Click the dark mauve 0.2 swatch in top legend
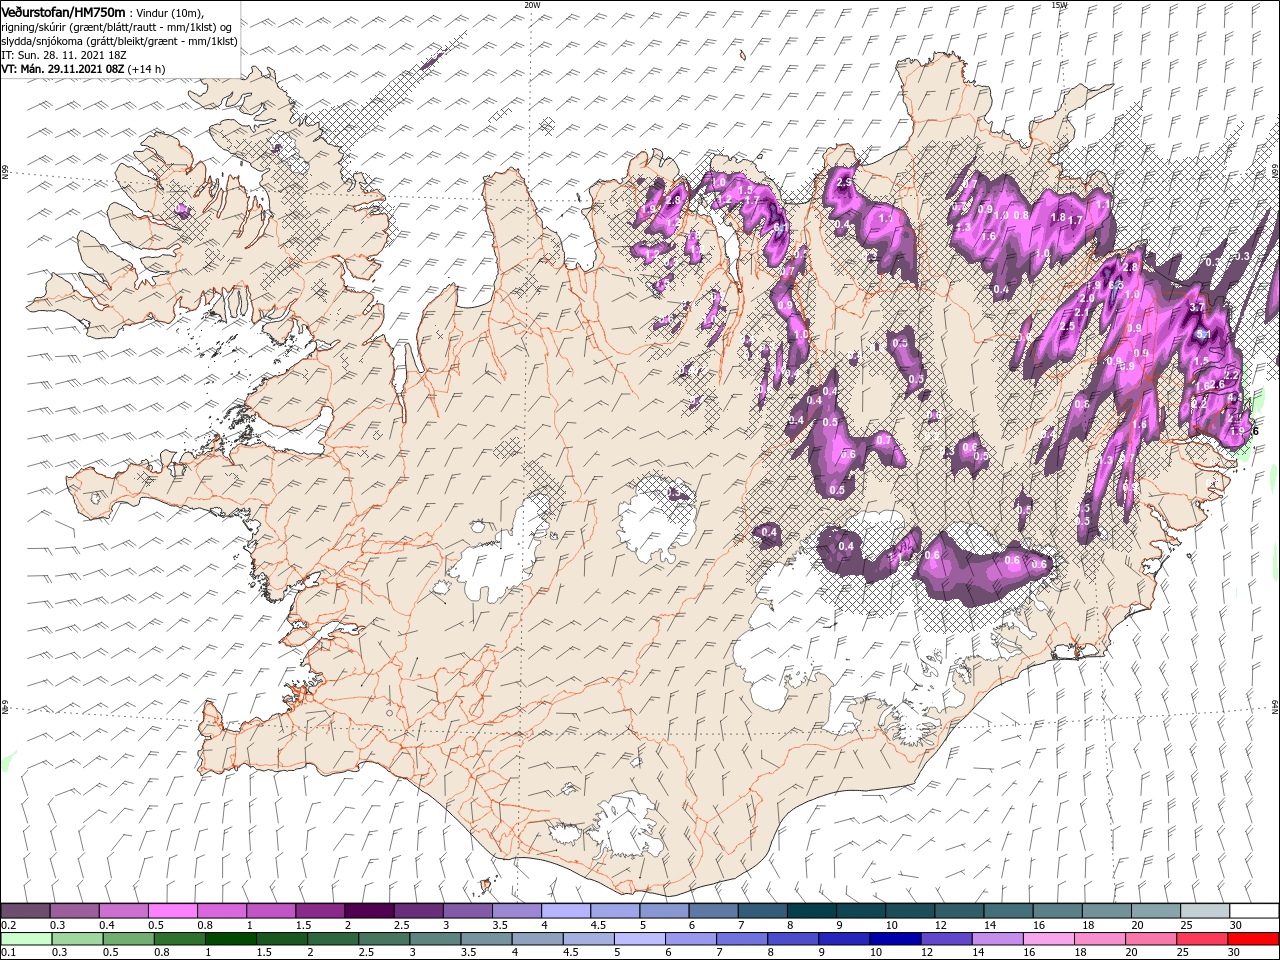This screenshot has height=960, width=1280. [25, 911]
